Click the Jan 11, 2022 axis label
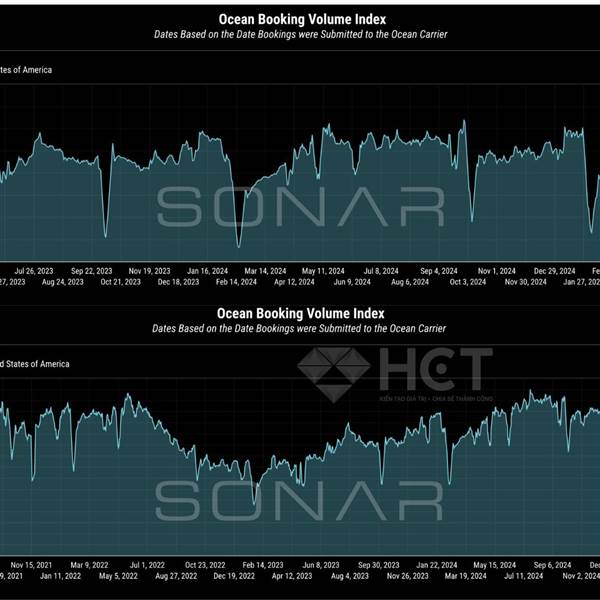Viewport: 600px width, 600px height. point(60,576)
